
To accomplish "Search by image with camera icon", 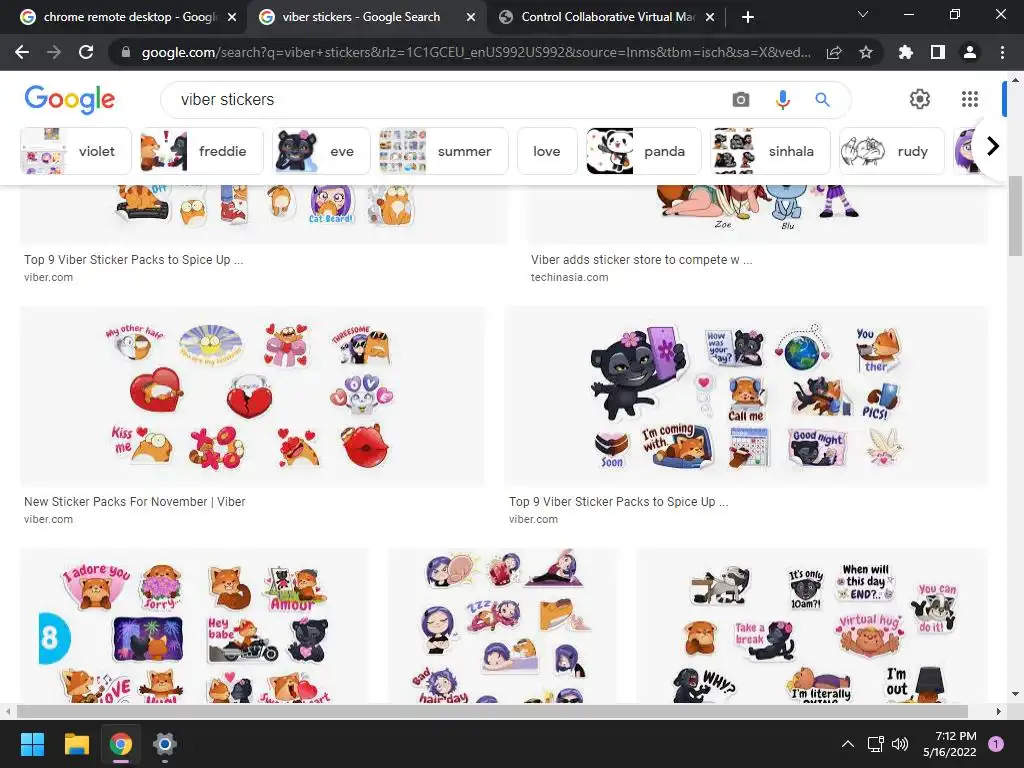I will click(741, 100).
